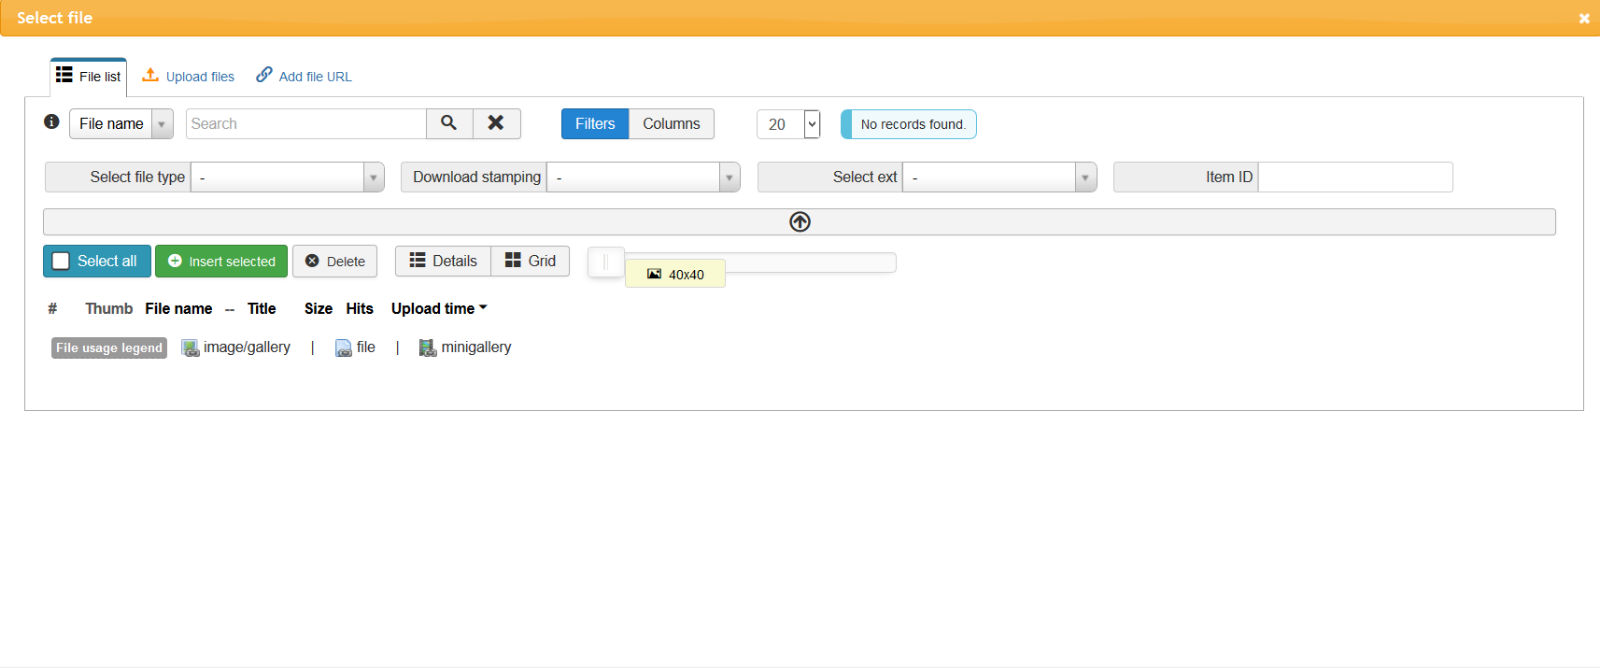Close the Select file dialog
This screenshot has width=1600, height=668.
pos(1584,18)
